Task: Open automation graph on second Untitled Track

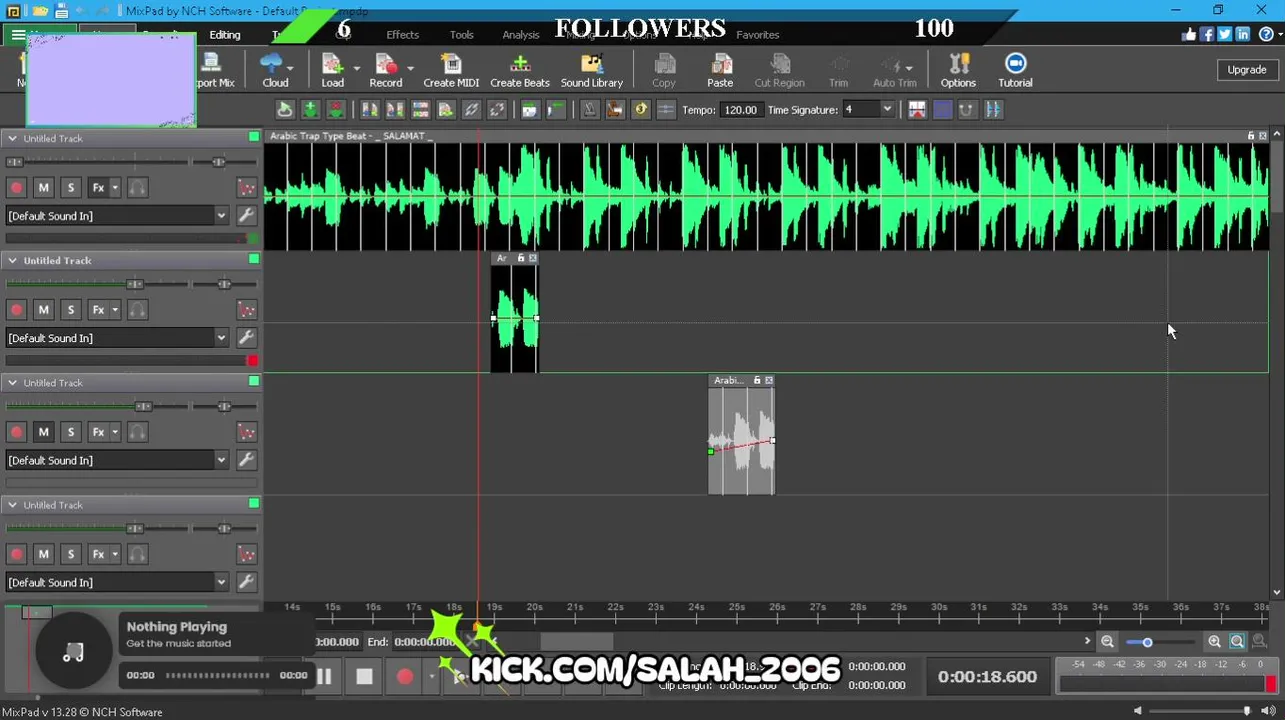Action: pos(246,310)
